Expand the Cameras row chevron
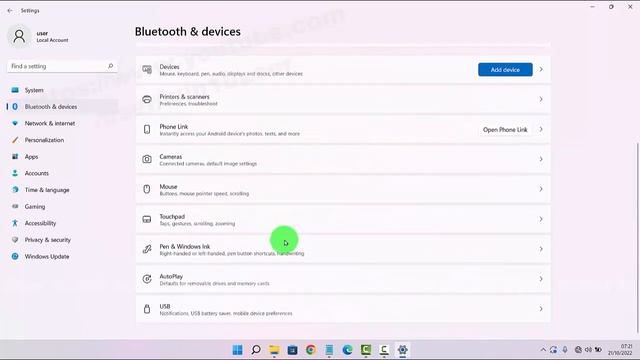Image resolution: width=640 pixels, height=360 pixels. point(541,160)
